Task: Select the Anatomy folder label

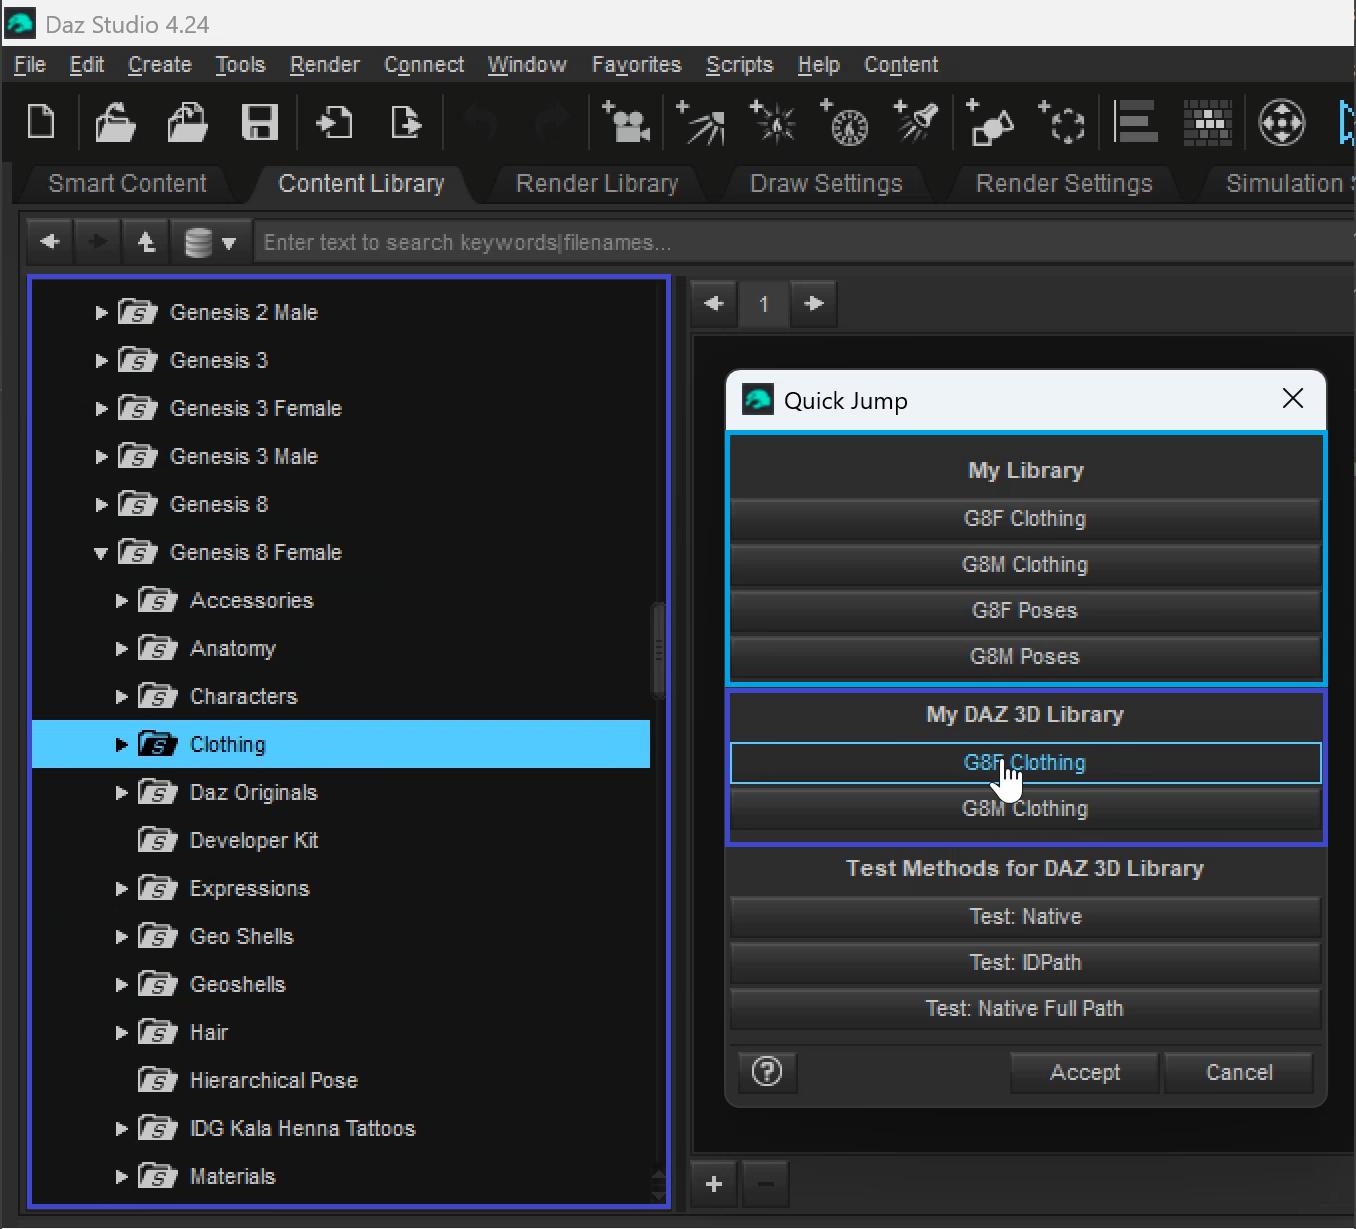Action: (x=233, y=648)
